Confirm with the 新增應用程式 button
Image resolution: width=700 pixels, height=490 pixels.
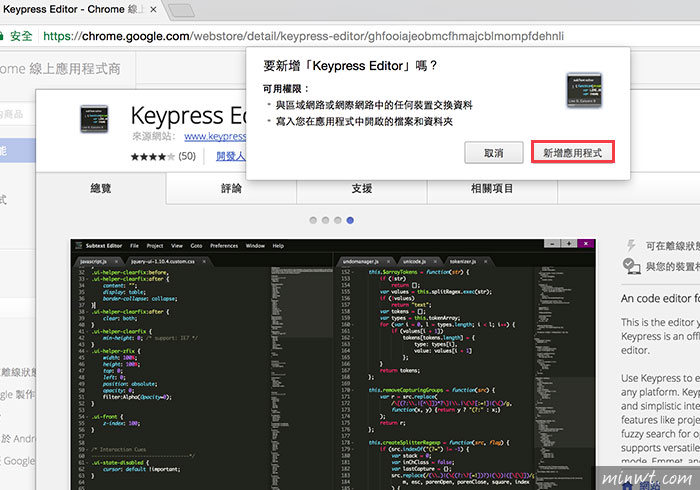tap(573, 153)
